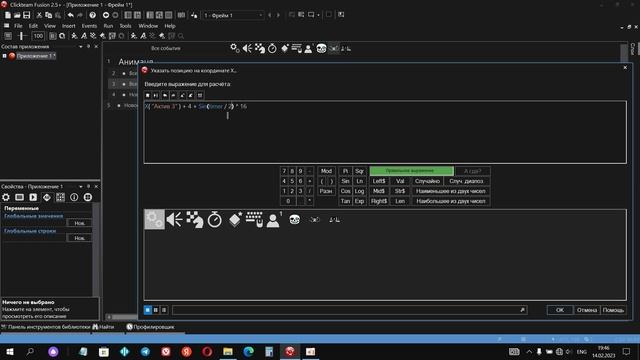Click the Telegram icon in Windows taskbar
Screen dimensions: 640x360
pos(145,352)
